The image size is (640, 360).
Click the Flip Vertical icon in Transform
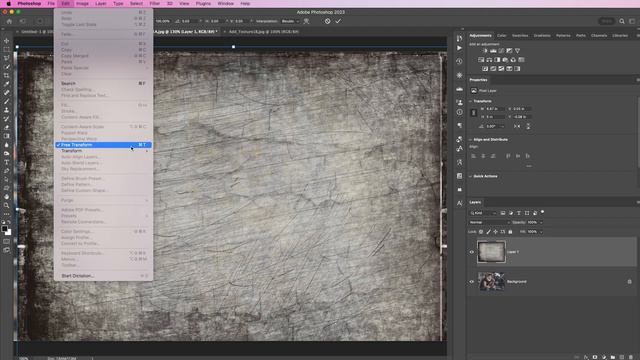528,127
